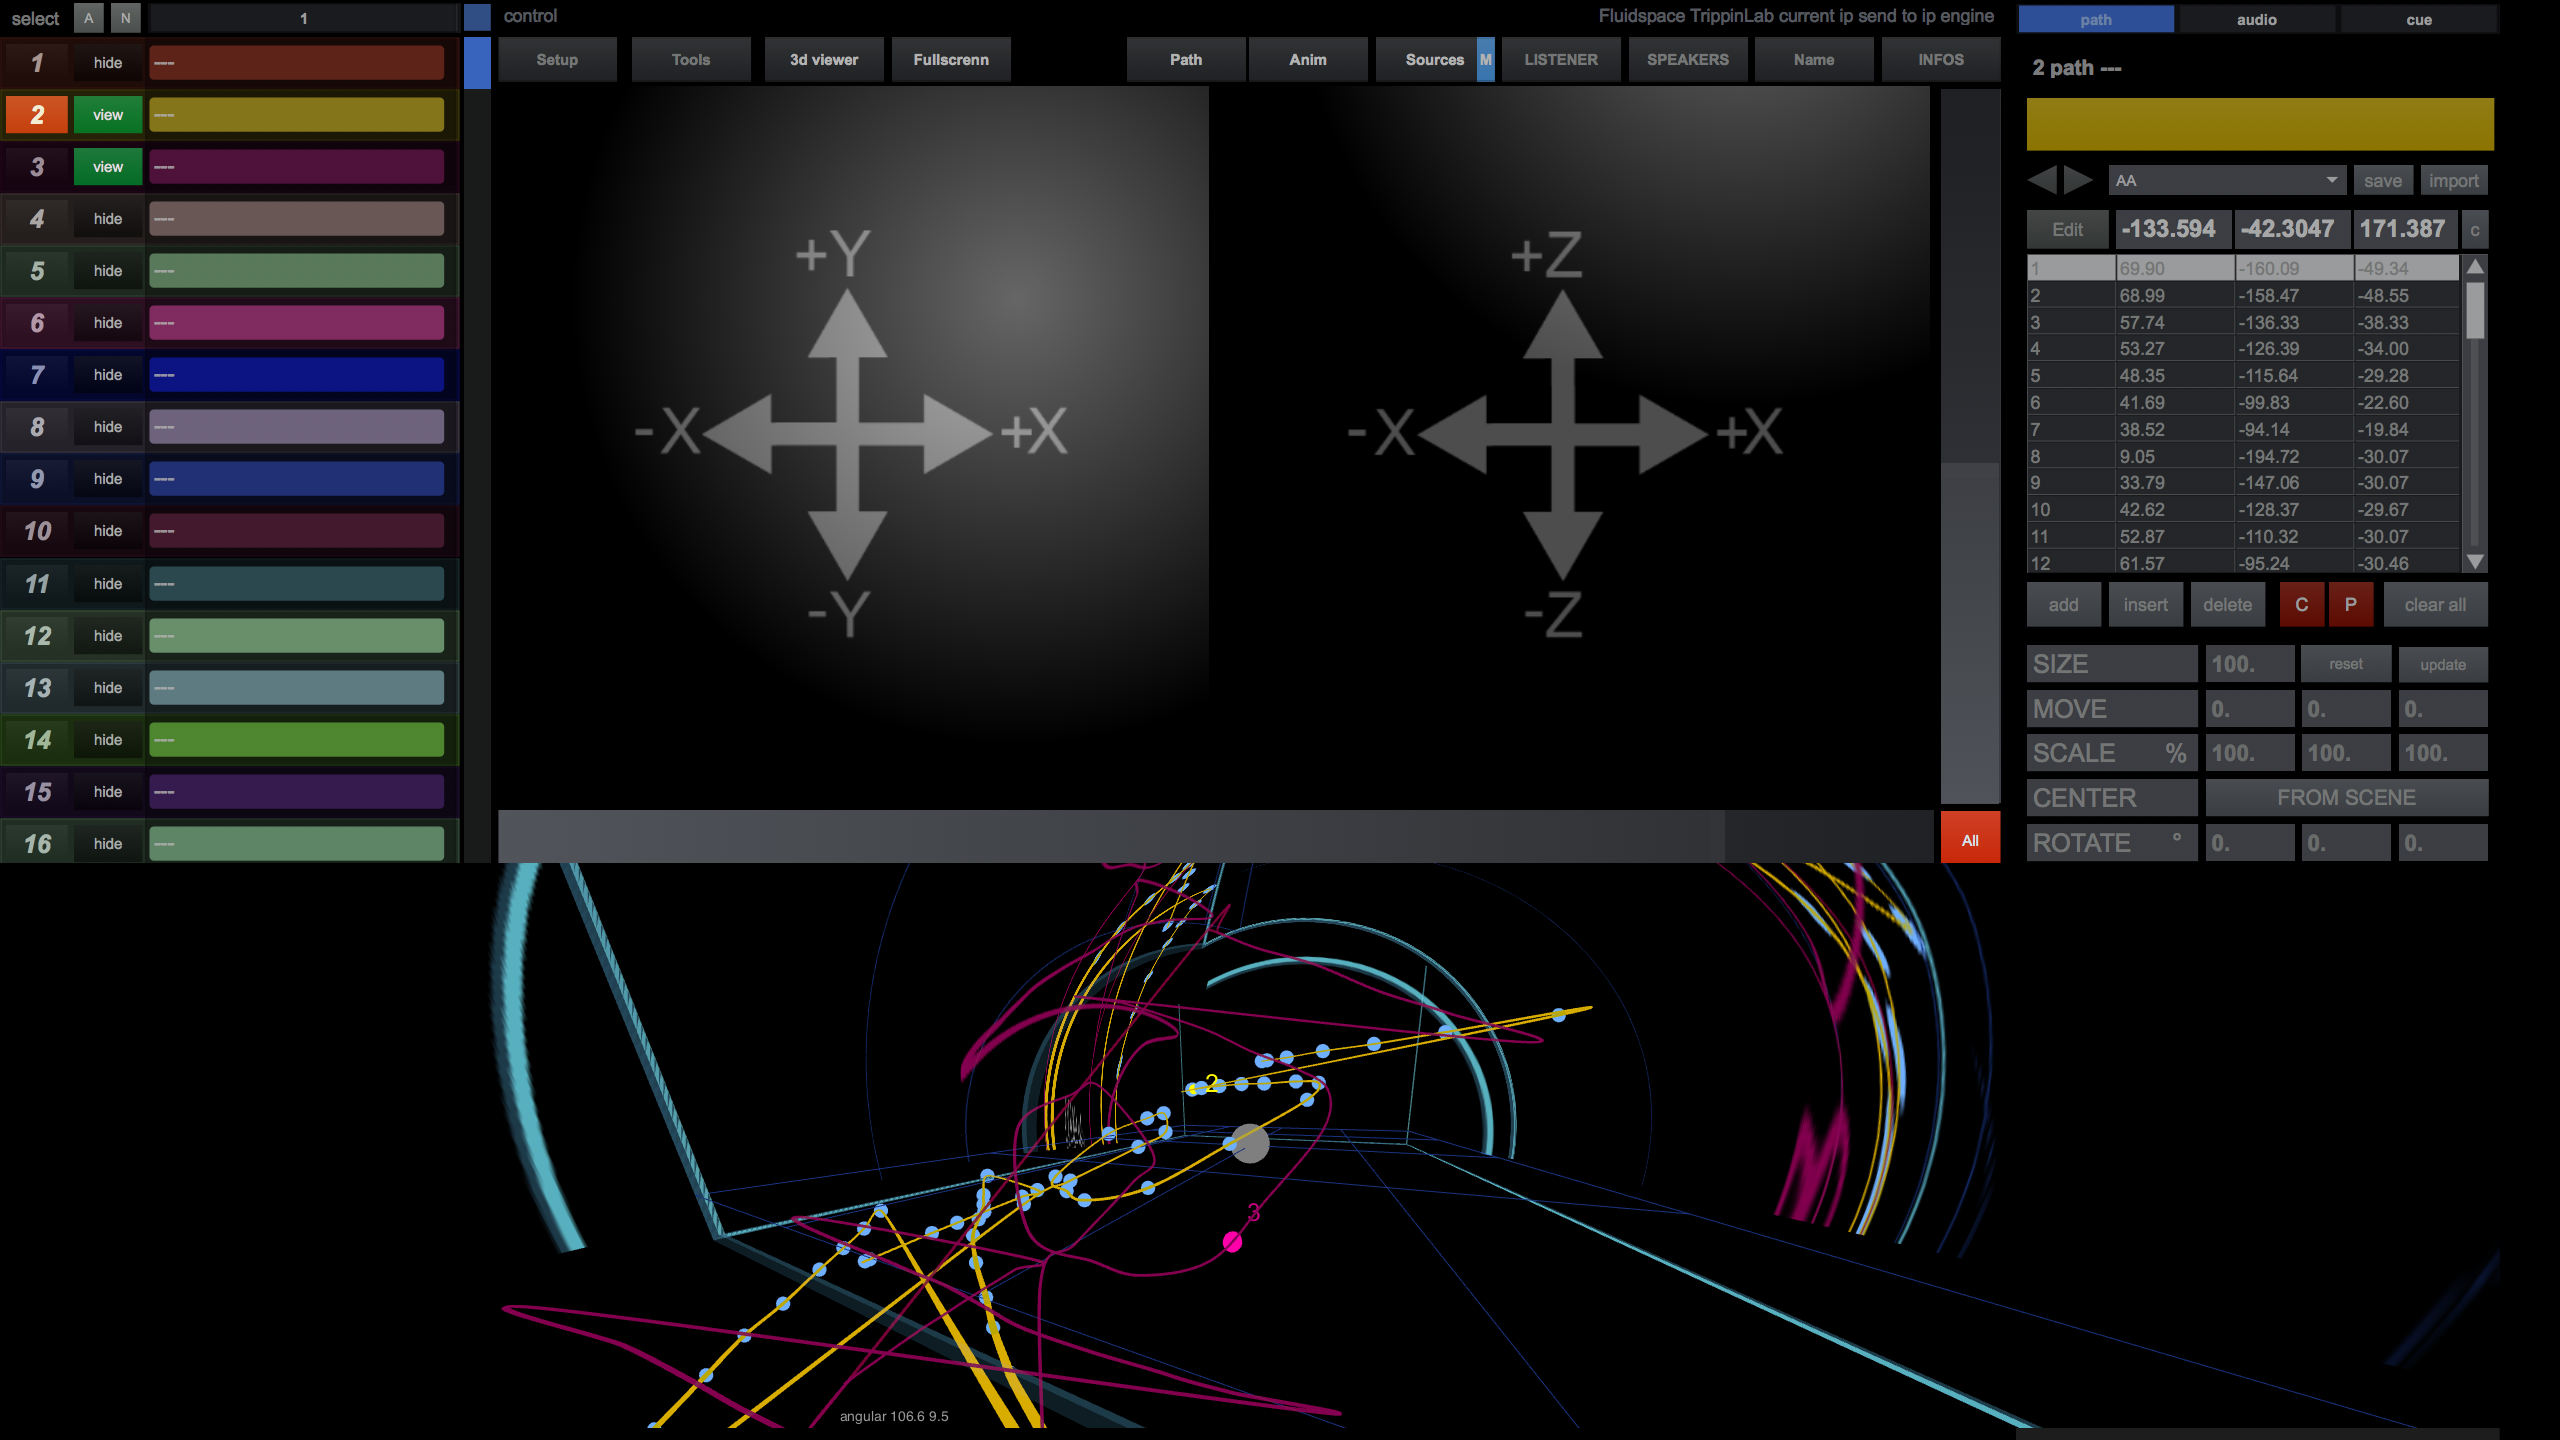This screenshot has height=1440, width=2560.
Task: Click the M button beside Sources
Action: (x=1486, y=60)
